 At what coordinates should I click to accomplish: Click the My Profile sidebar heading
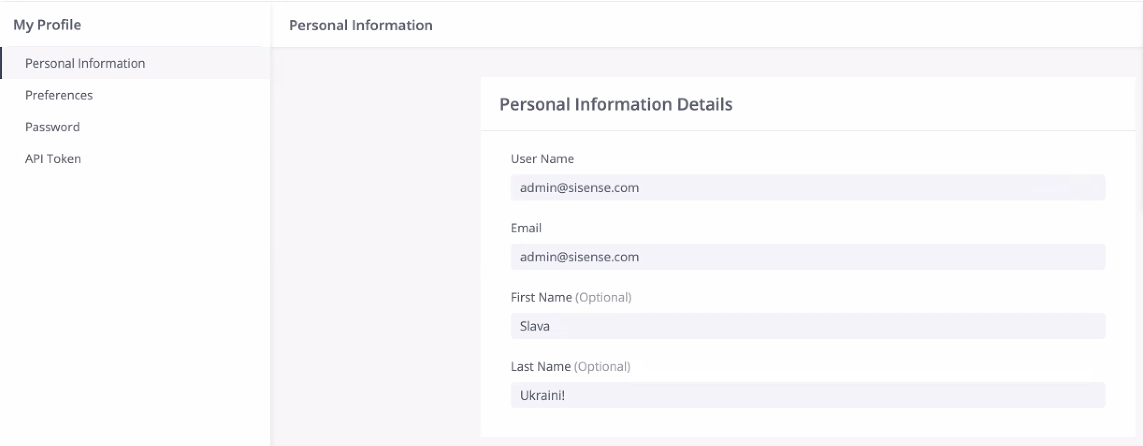pyautogui.click(x=47, y=25)
